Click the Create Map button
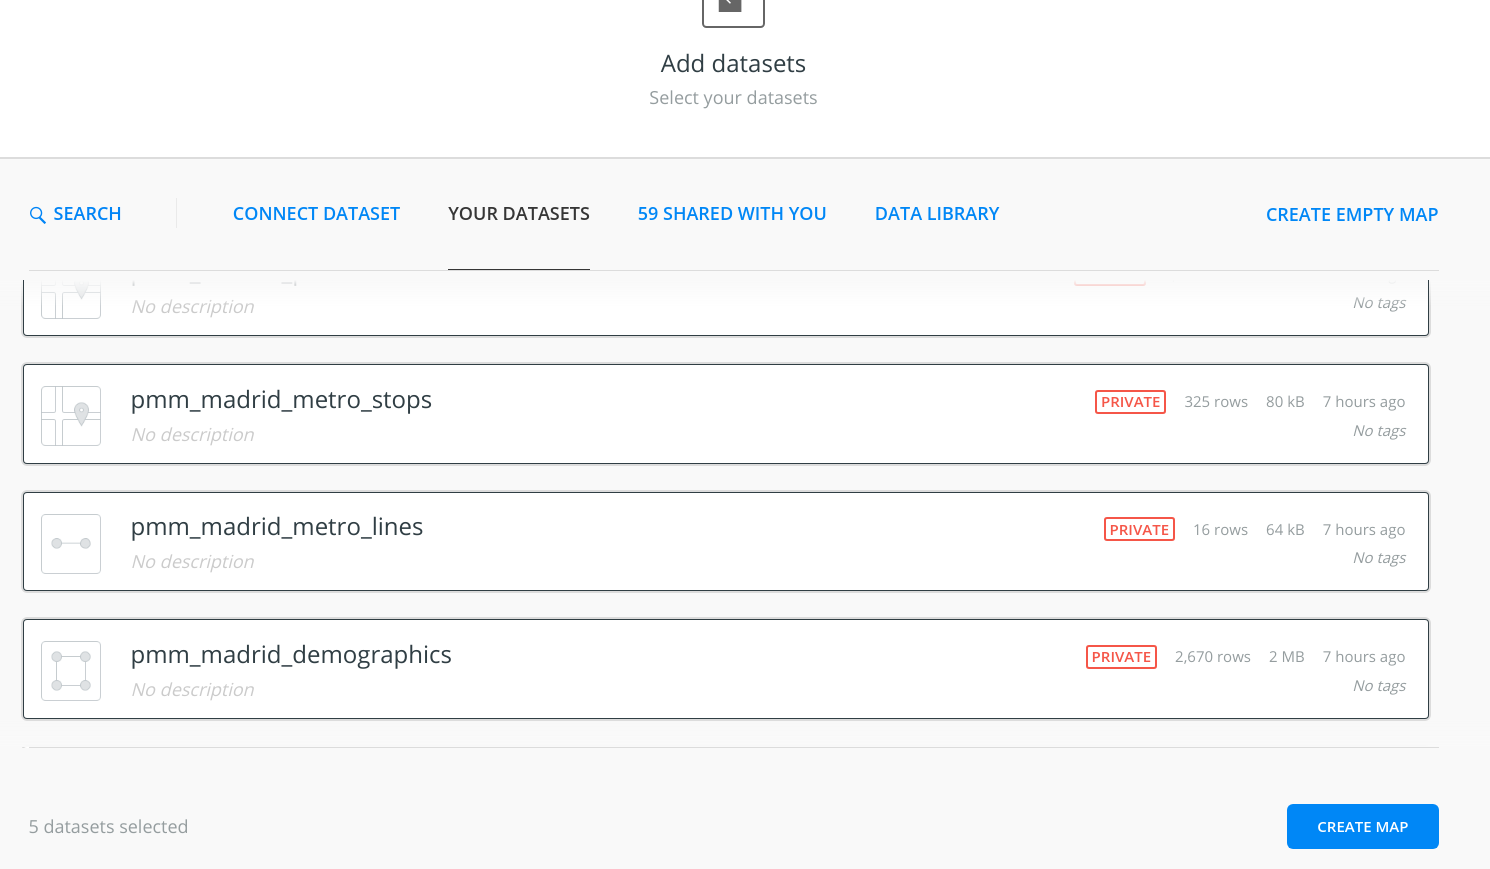The height and width of the screenshot is (869, 1490). click(x=1363, y=827)
